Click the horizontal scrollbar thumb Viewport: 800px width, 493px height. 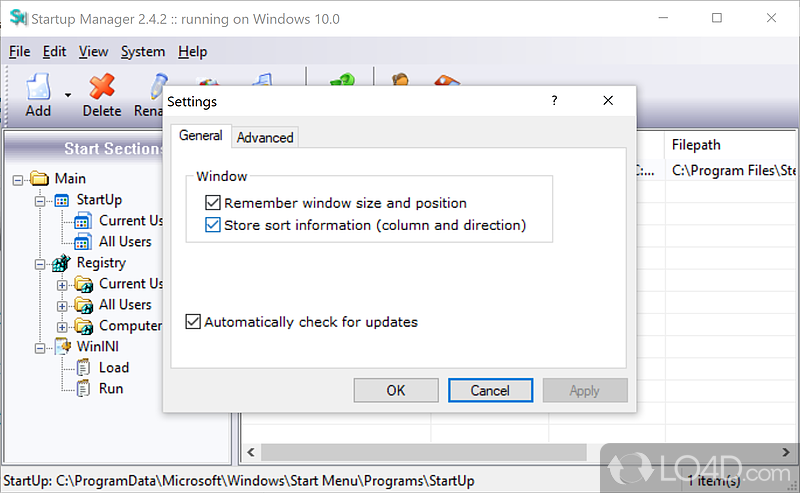pos(423,452)
